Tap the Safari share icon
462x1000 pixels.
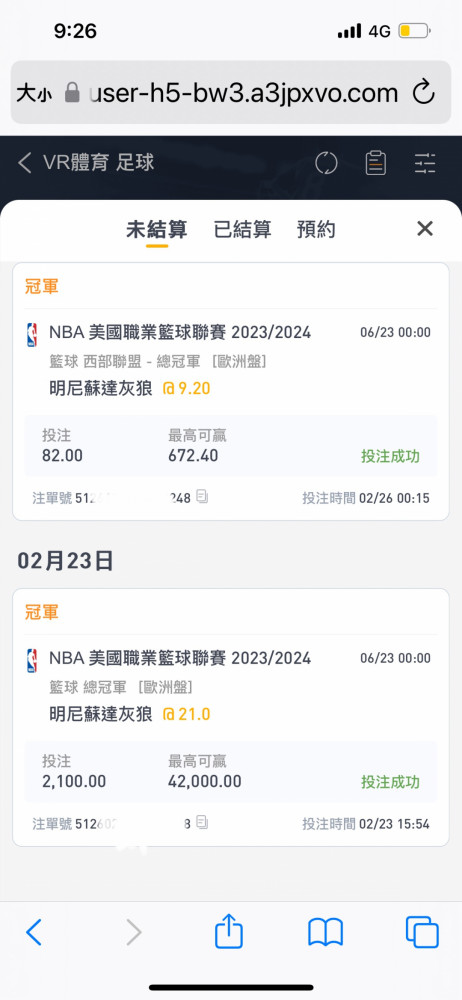229,932
